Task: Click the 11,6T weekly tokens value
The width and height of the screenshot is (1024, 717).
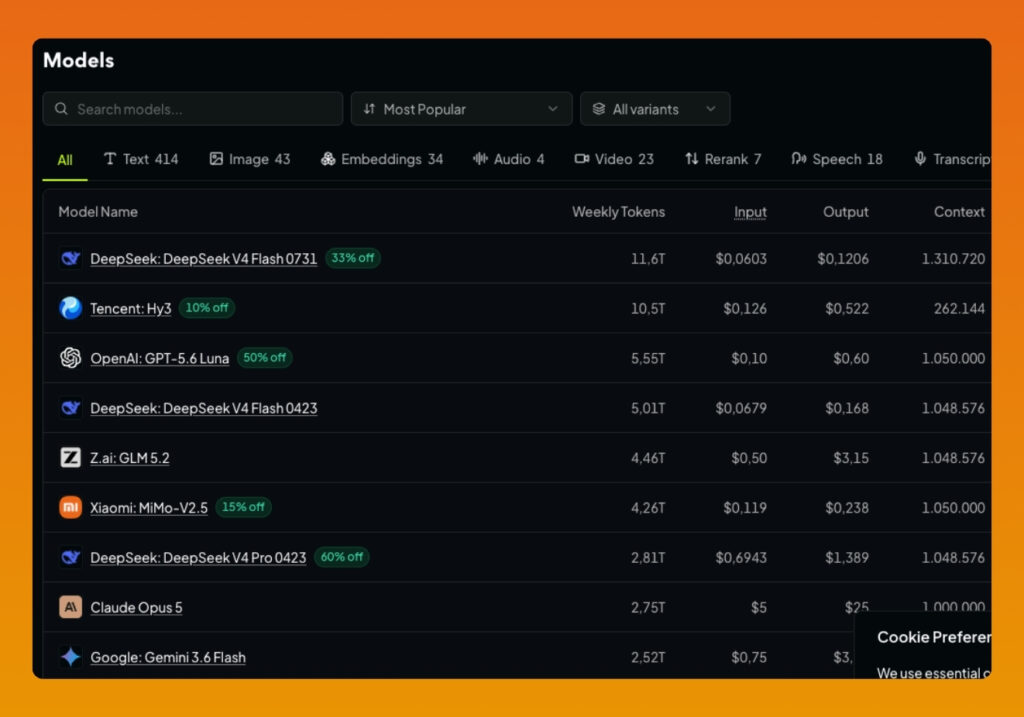Action: (648, 259)
